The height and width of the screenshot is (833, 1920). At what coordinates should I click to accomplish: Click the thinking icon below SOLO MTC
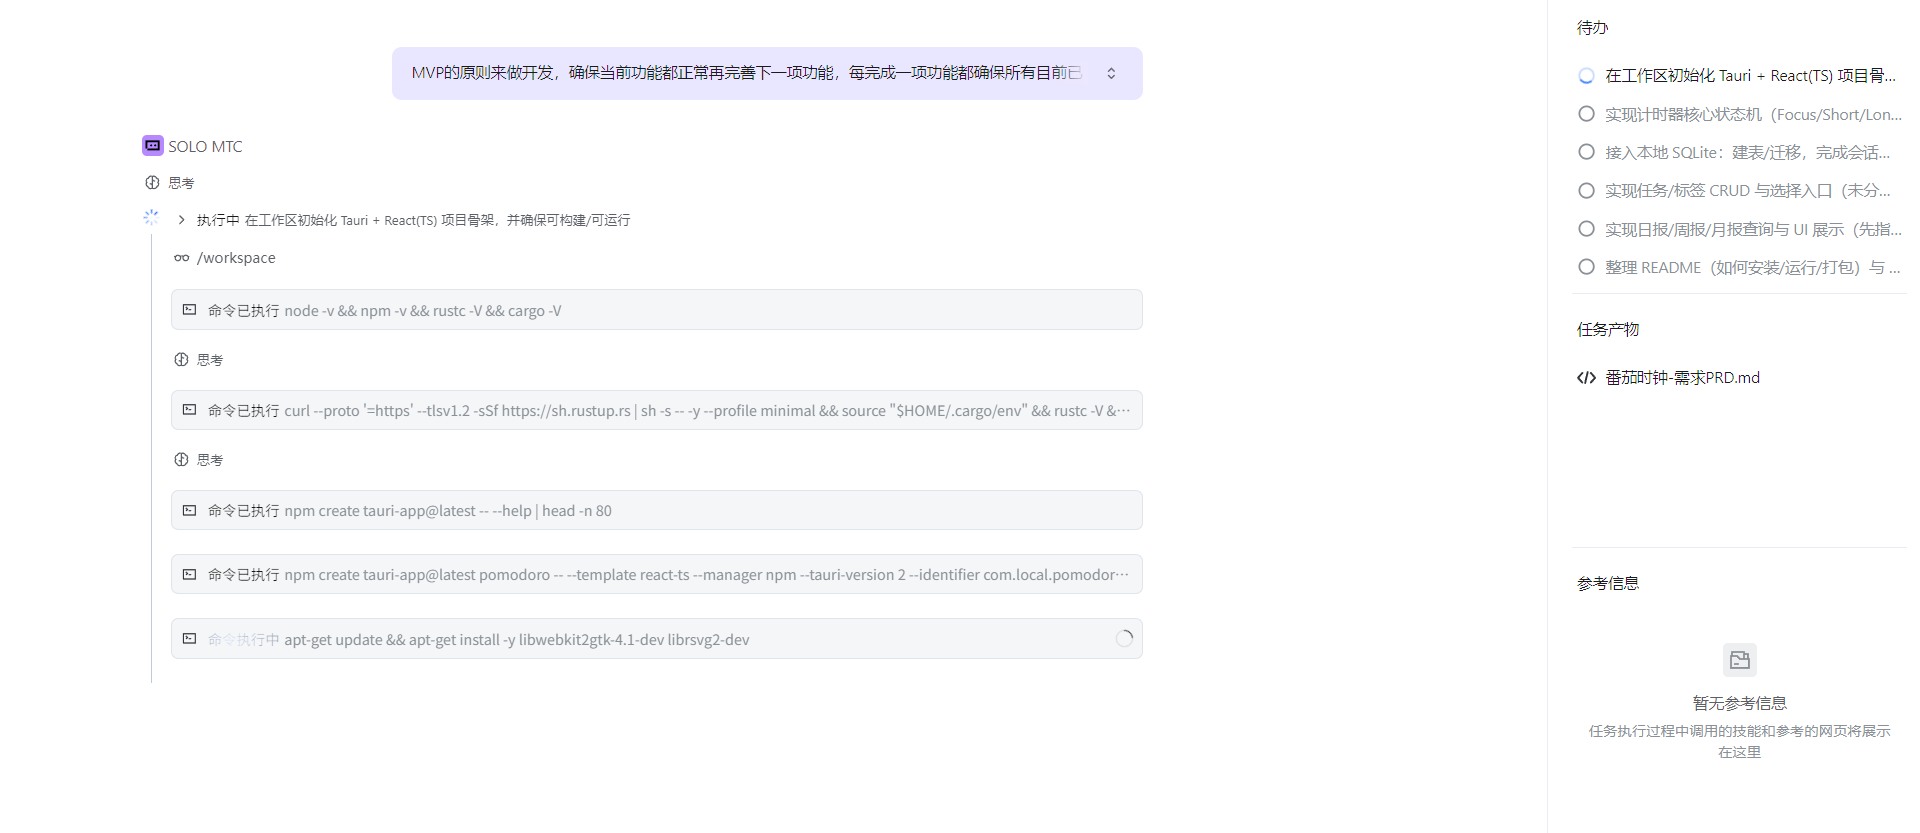point(152,183)
